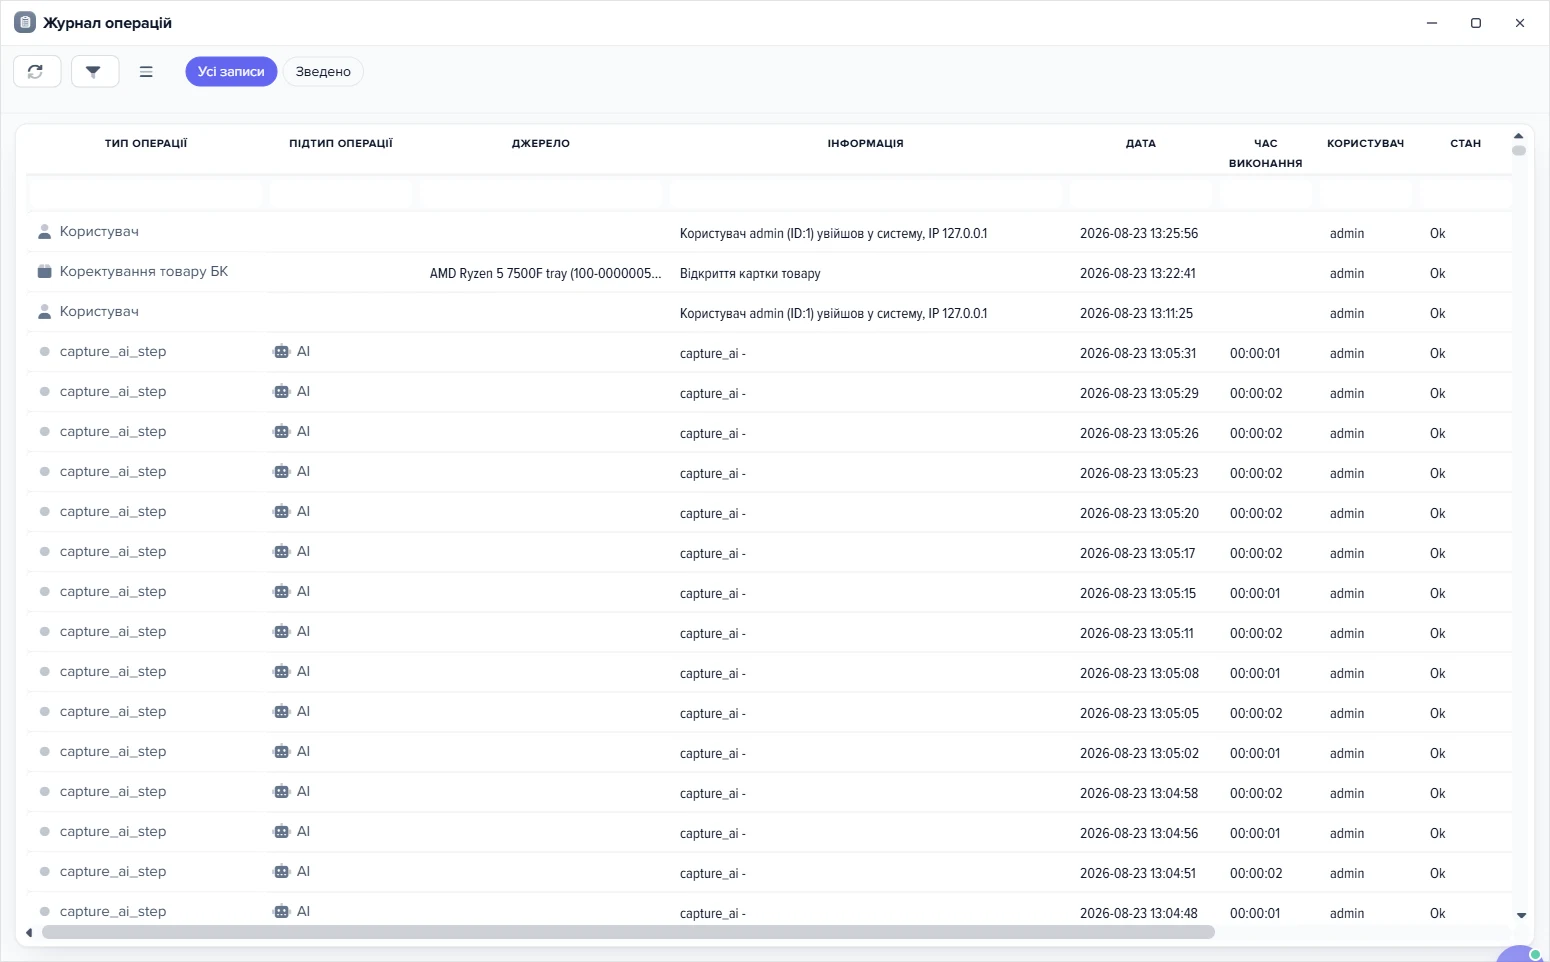Image resolution: width=1550 pixels, height=962 pixels.
Task: Refresh the operations journal list
Action: [x=37, y=71]
